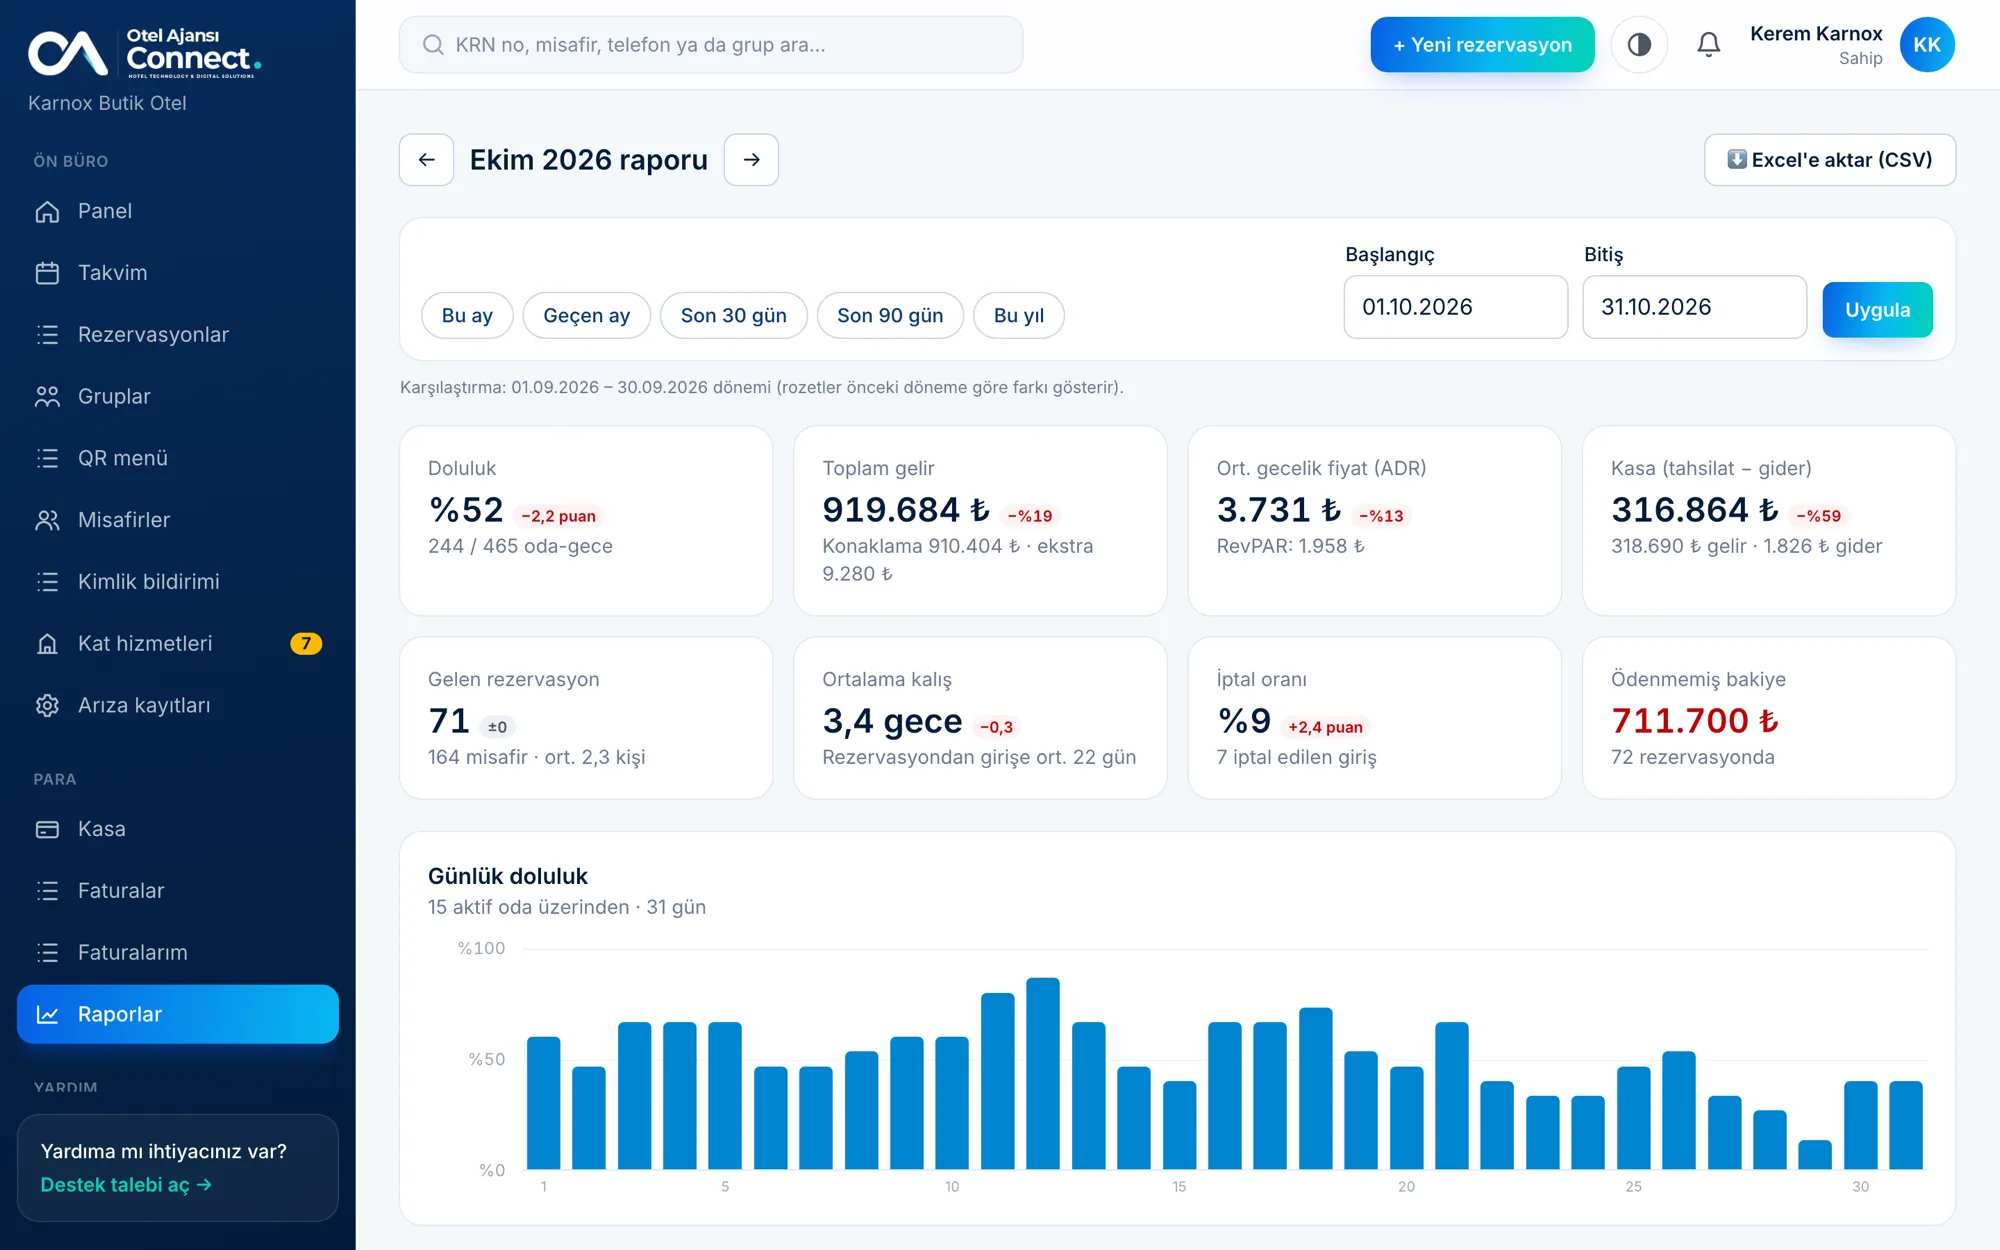
Task: Click the Raporlar chart icon
Action: tap(47, 1014)
